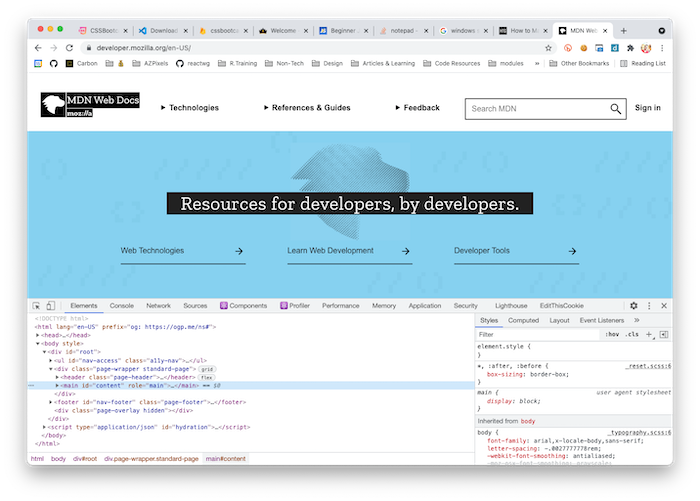The image size is (700, 501).
Task: Click the Styles Filter input field
Action: (538, 334)
